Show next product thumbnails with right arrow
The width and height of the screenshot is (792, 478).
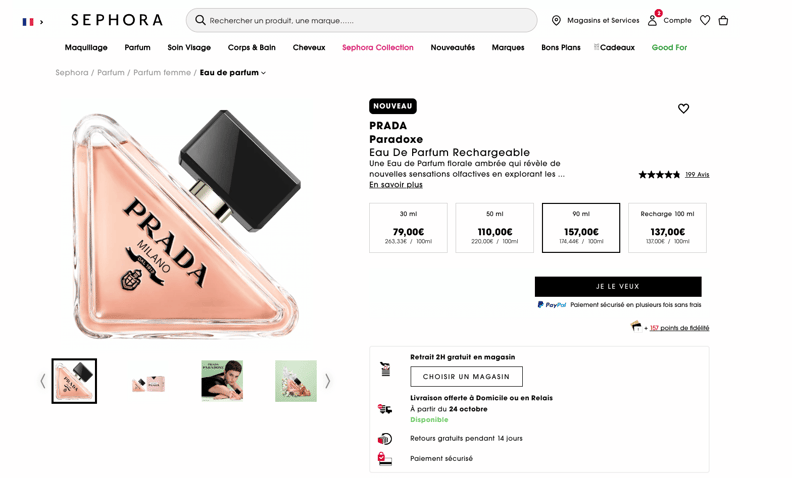(x=327, y=381)
